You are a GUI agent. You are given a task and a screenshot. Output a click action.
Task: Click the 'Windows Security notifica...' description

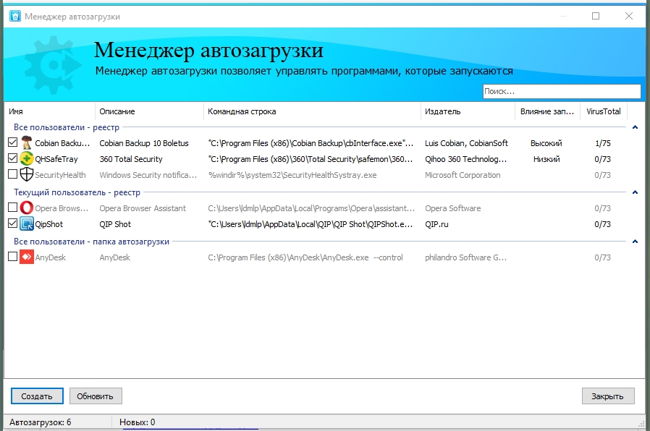pyautogui.click(x=148, y=175)
